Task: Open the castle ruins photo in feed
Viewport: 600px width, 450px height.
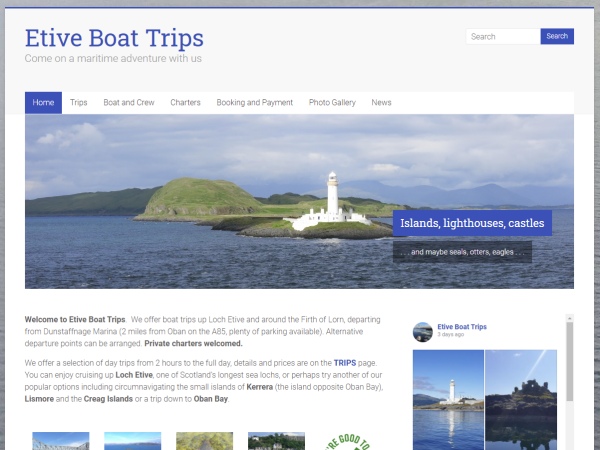Action: [521, 400]
